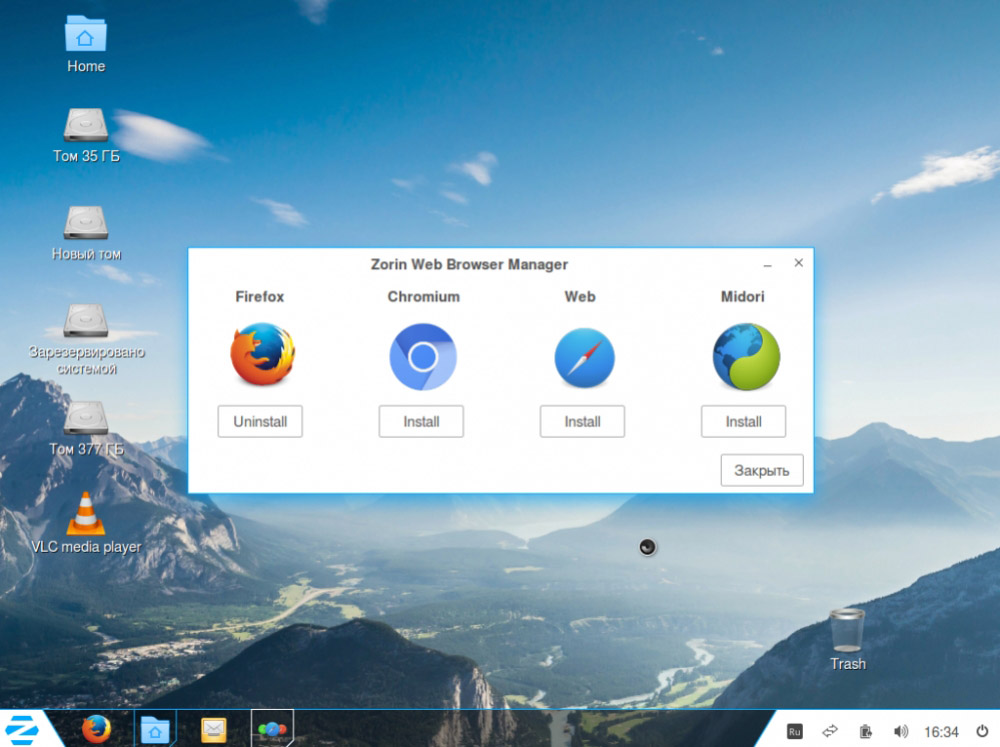Open the Zorin start menu
This screenshot has height=747, width=1000.
point(22,730)
